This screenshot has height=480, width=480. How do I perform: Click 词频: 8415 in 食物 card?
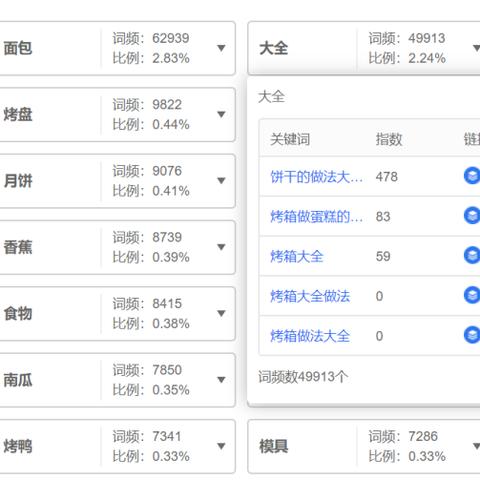[147, 304]
